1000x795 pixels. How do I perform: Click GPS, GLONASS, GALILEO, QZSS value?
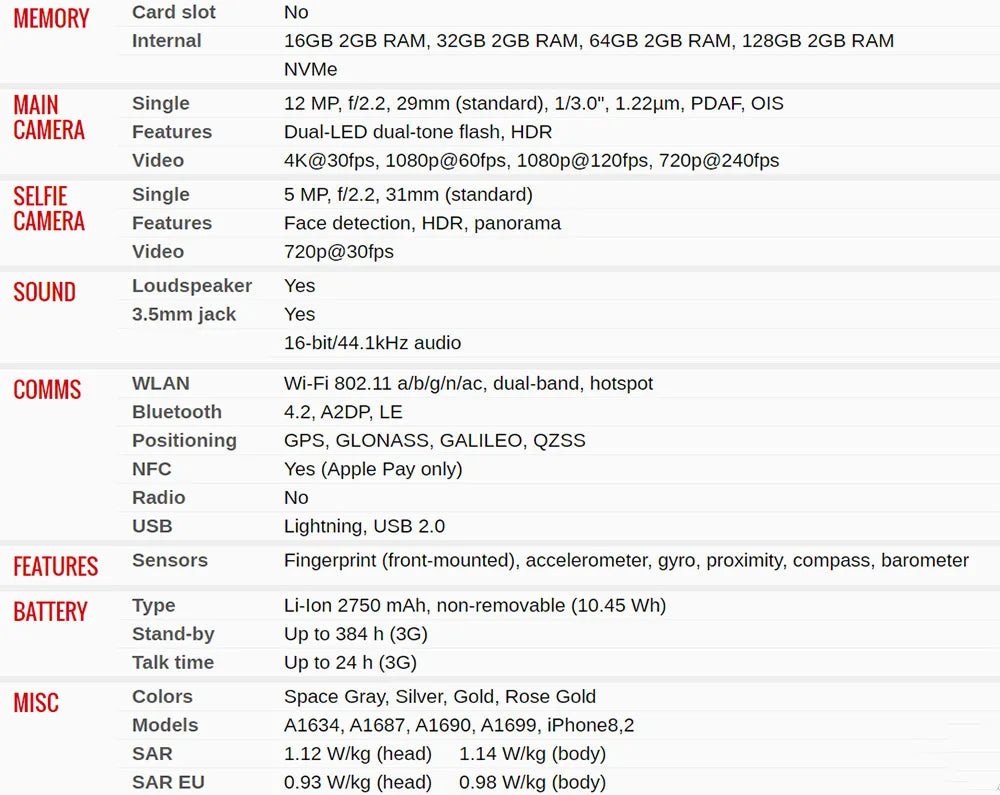(x=434, y=441)
